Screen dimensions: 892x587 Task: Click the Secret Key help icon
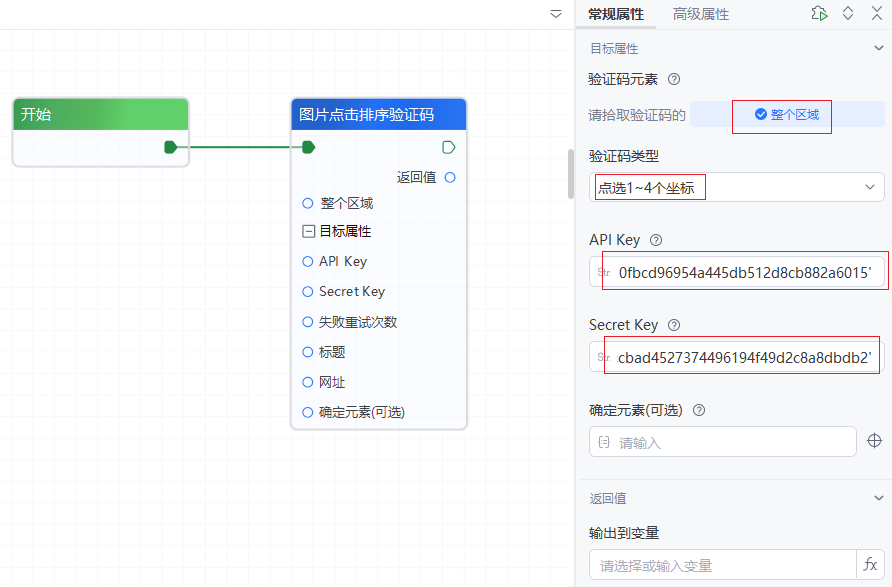pyautogui.click(x=674, y=325)
